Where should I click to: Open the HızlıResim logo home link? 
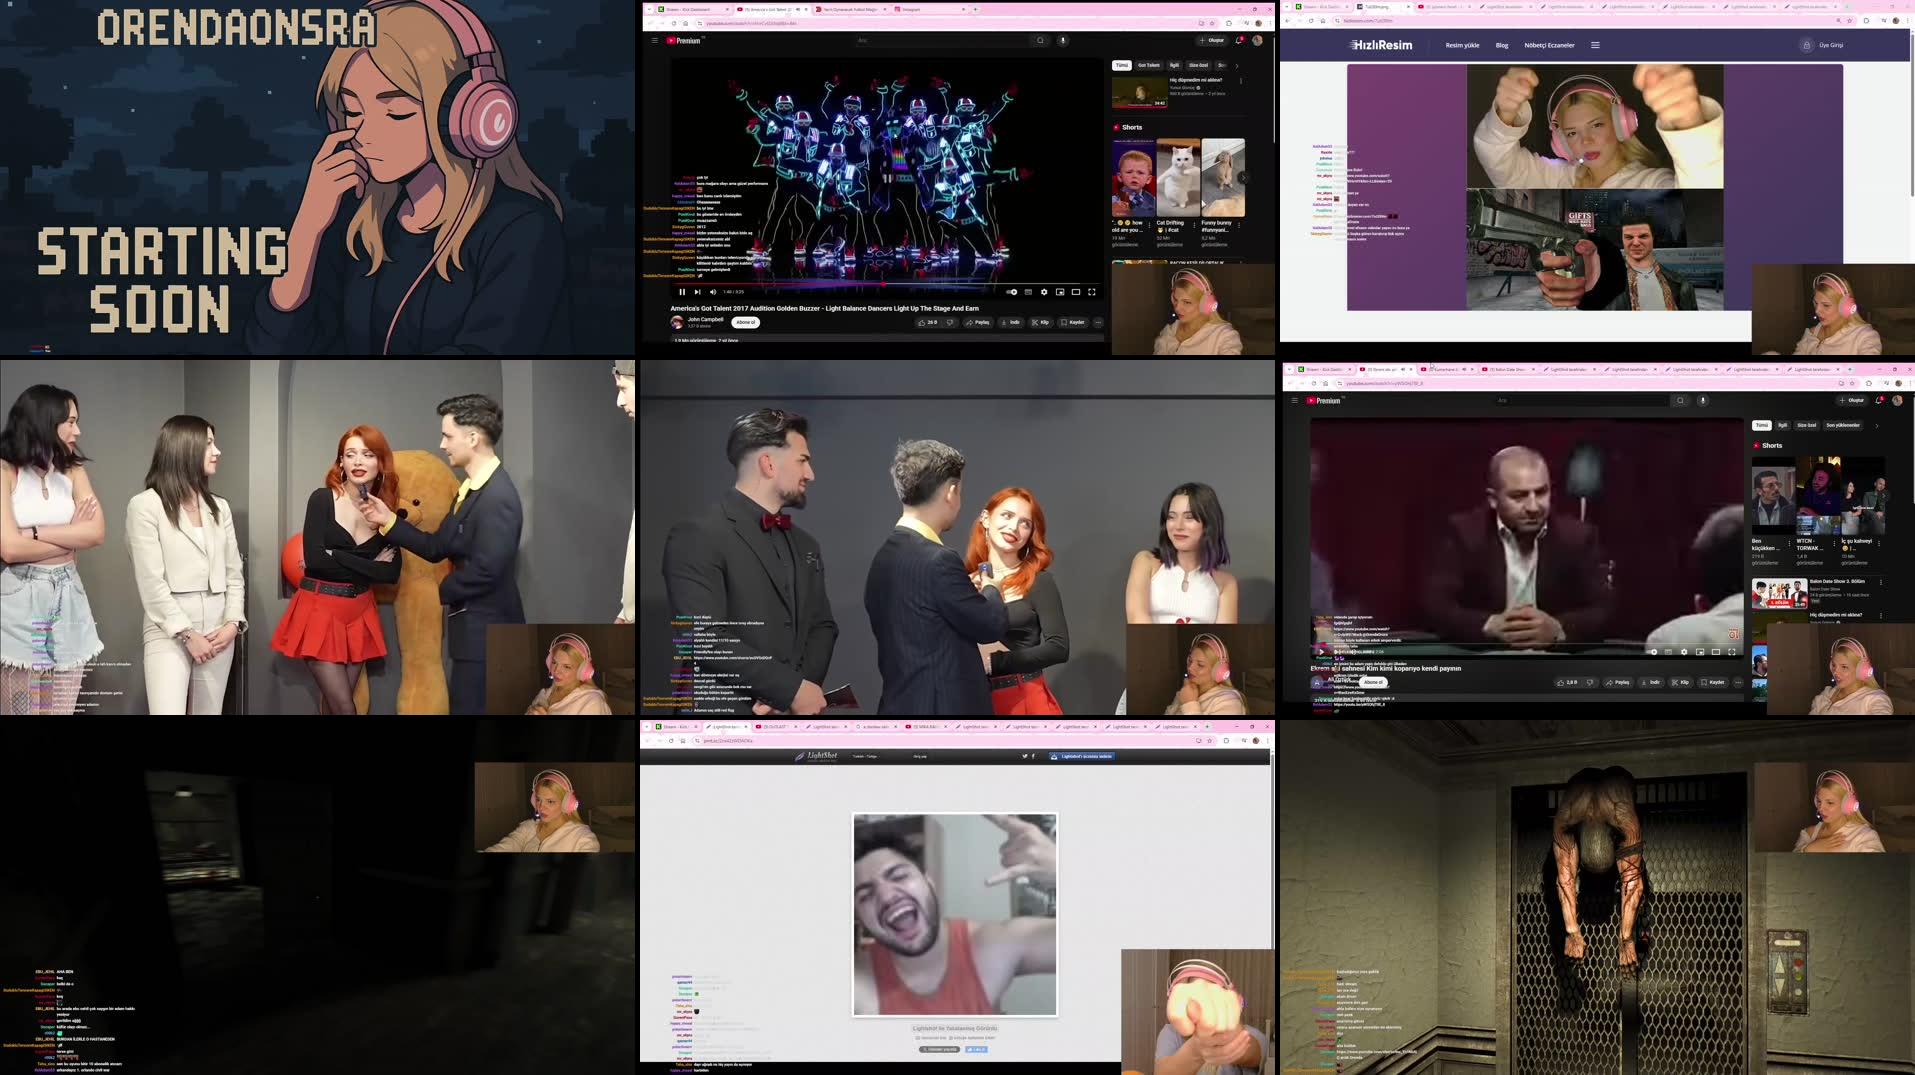tap(1381, 45)
